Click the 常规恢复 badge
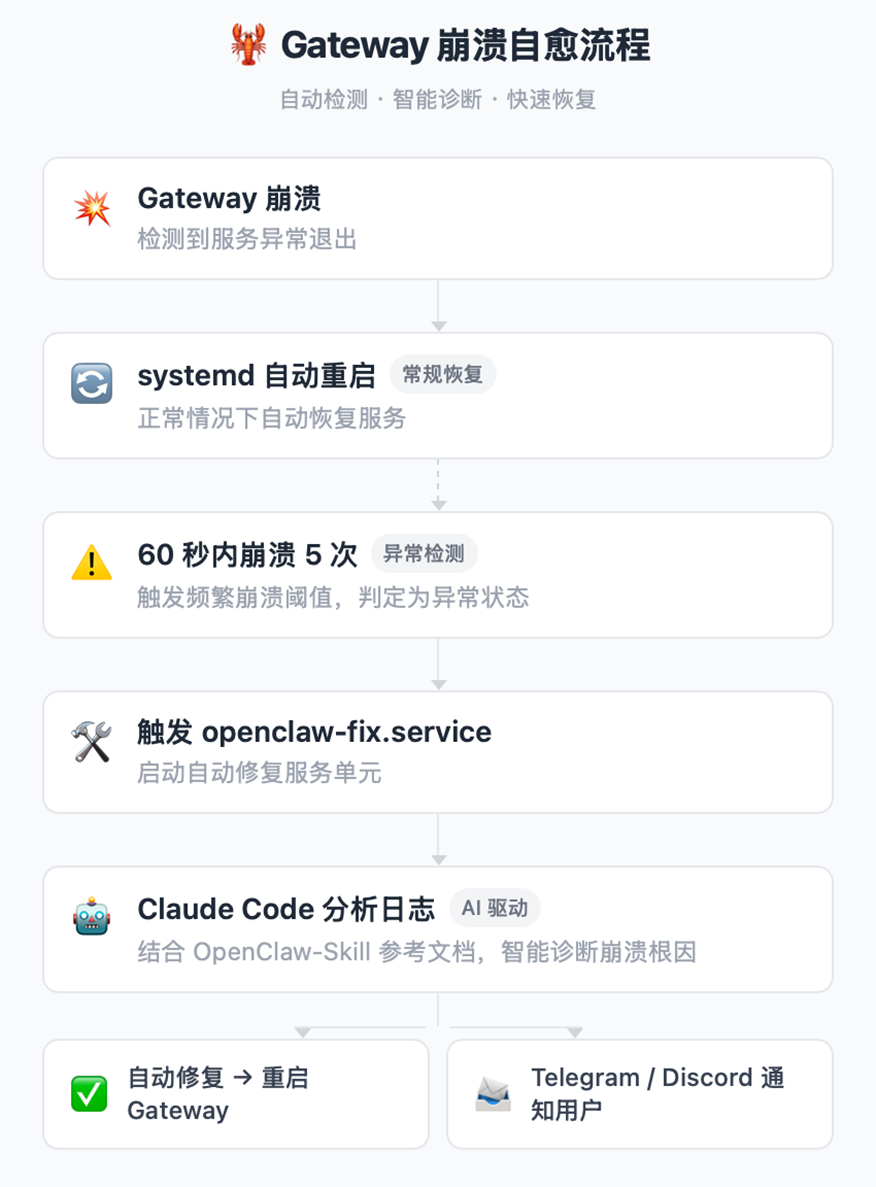Image resolution: width=876 pixels, height=1187 pixels. coord(442,375)
